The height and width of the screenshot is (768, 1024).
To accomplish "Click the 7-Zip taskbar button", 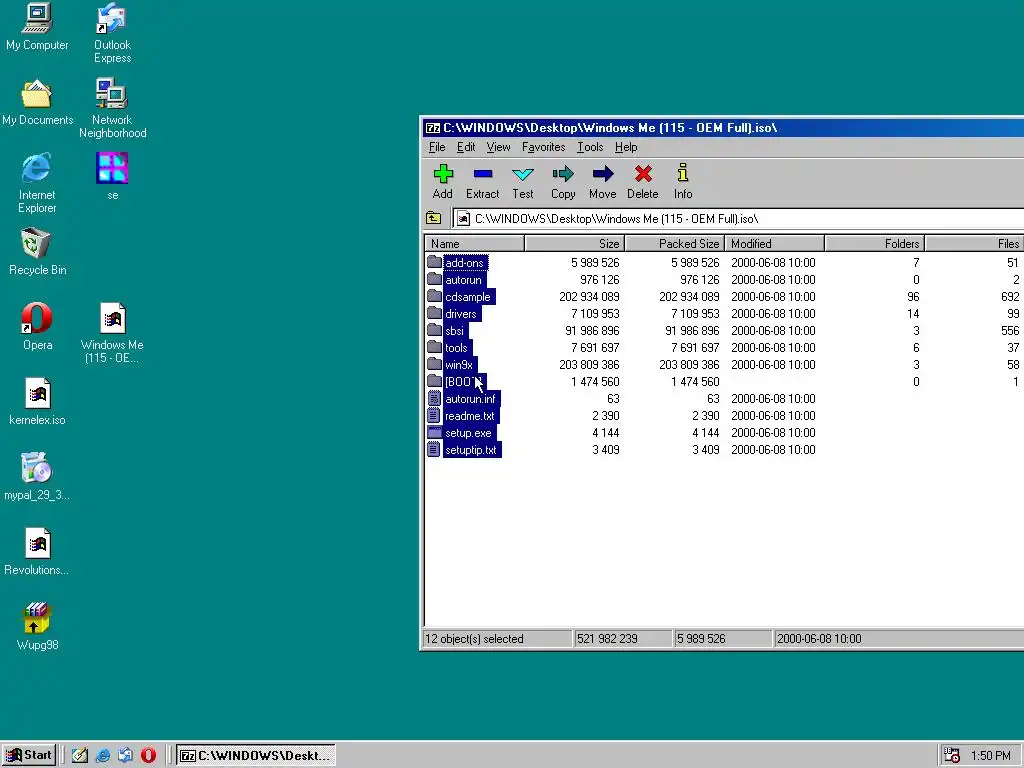I will (x=256, y=756).
